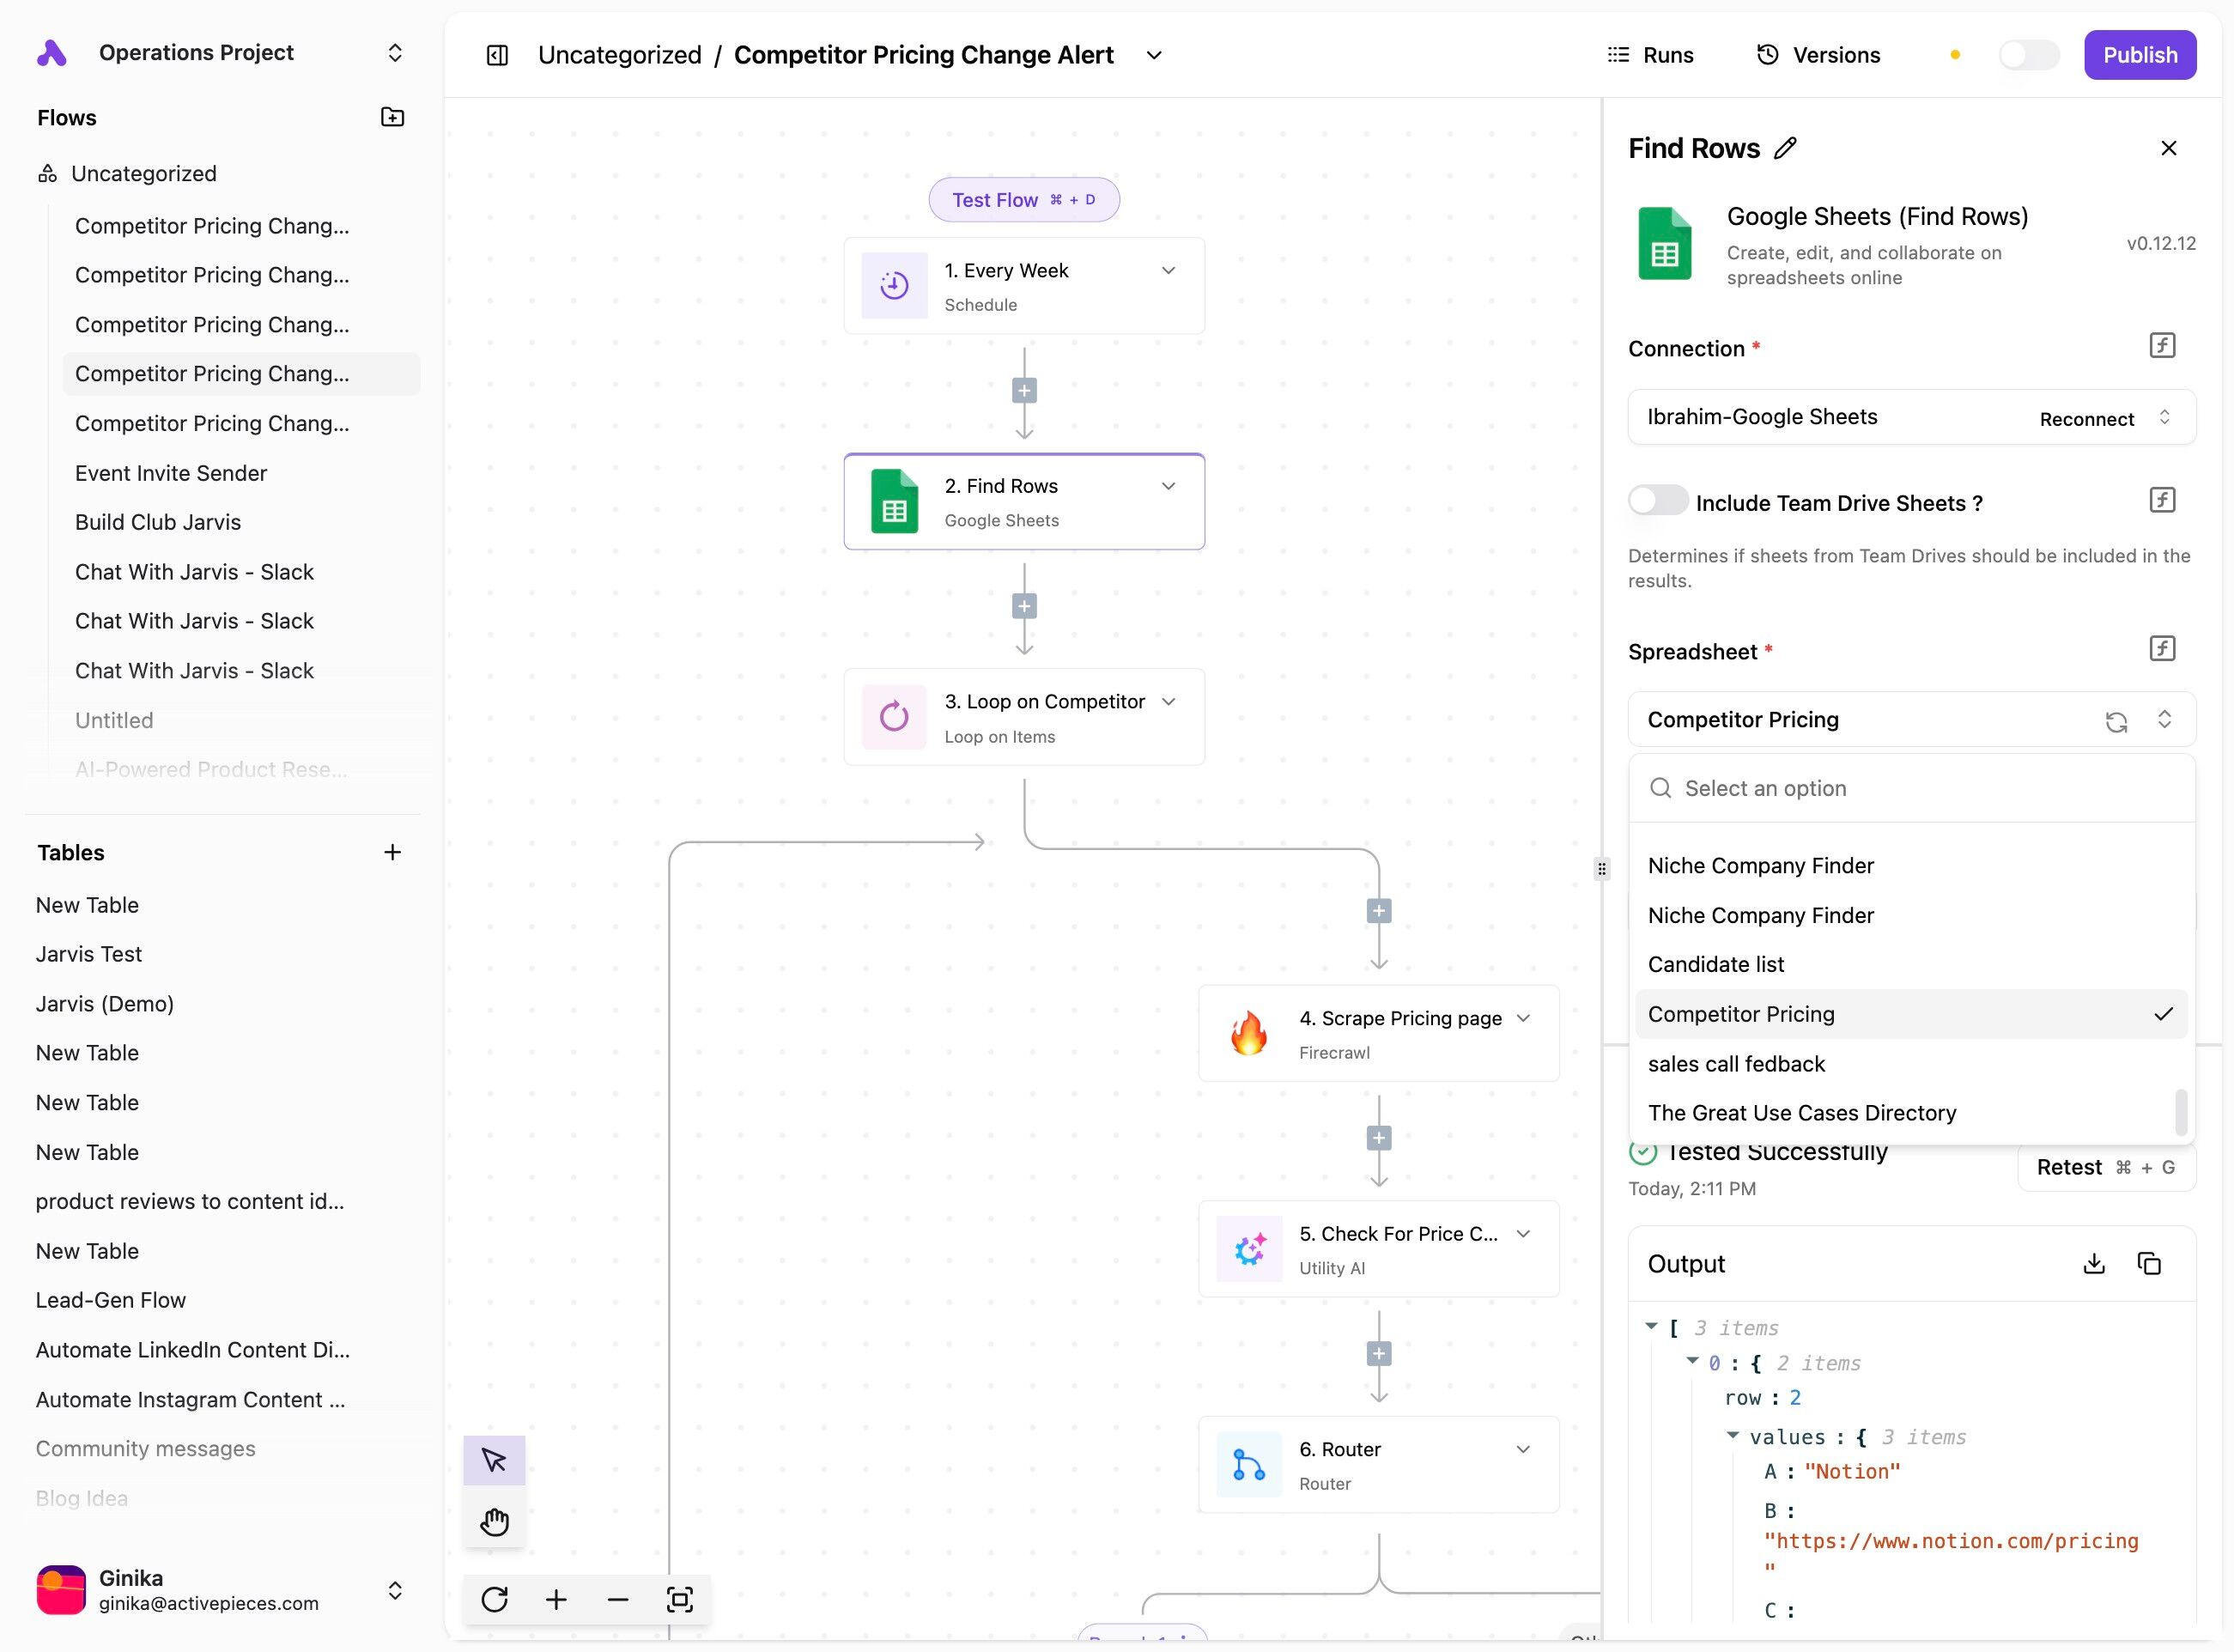The image size is (2234, 1652).
Task: Toggle dynamic value mode for the Spreadsheet field
Action: 2161,649
